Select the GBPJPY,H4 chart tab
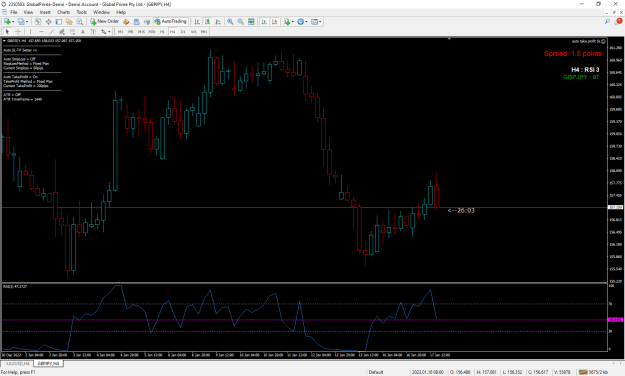Screen dimensions: 625x376 [x=48, y=364]
